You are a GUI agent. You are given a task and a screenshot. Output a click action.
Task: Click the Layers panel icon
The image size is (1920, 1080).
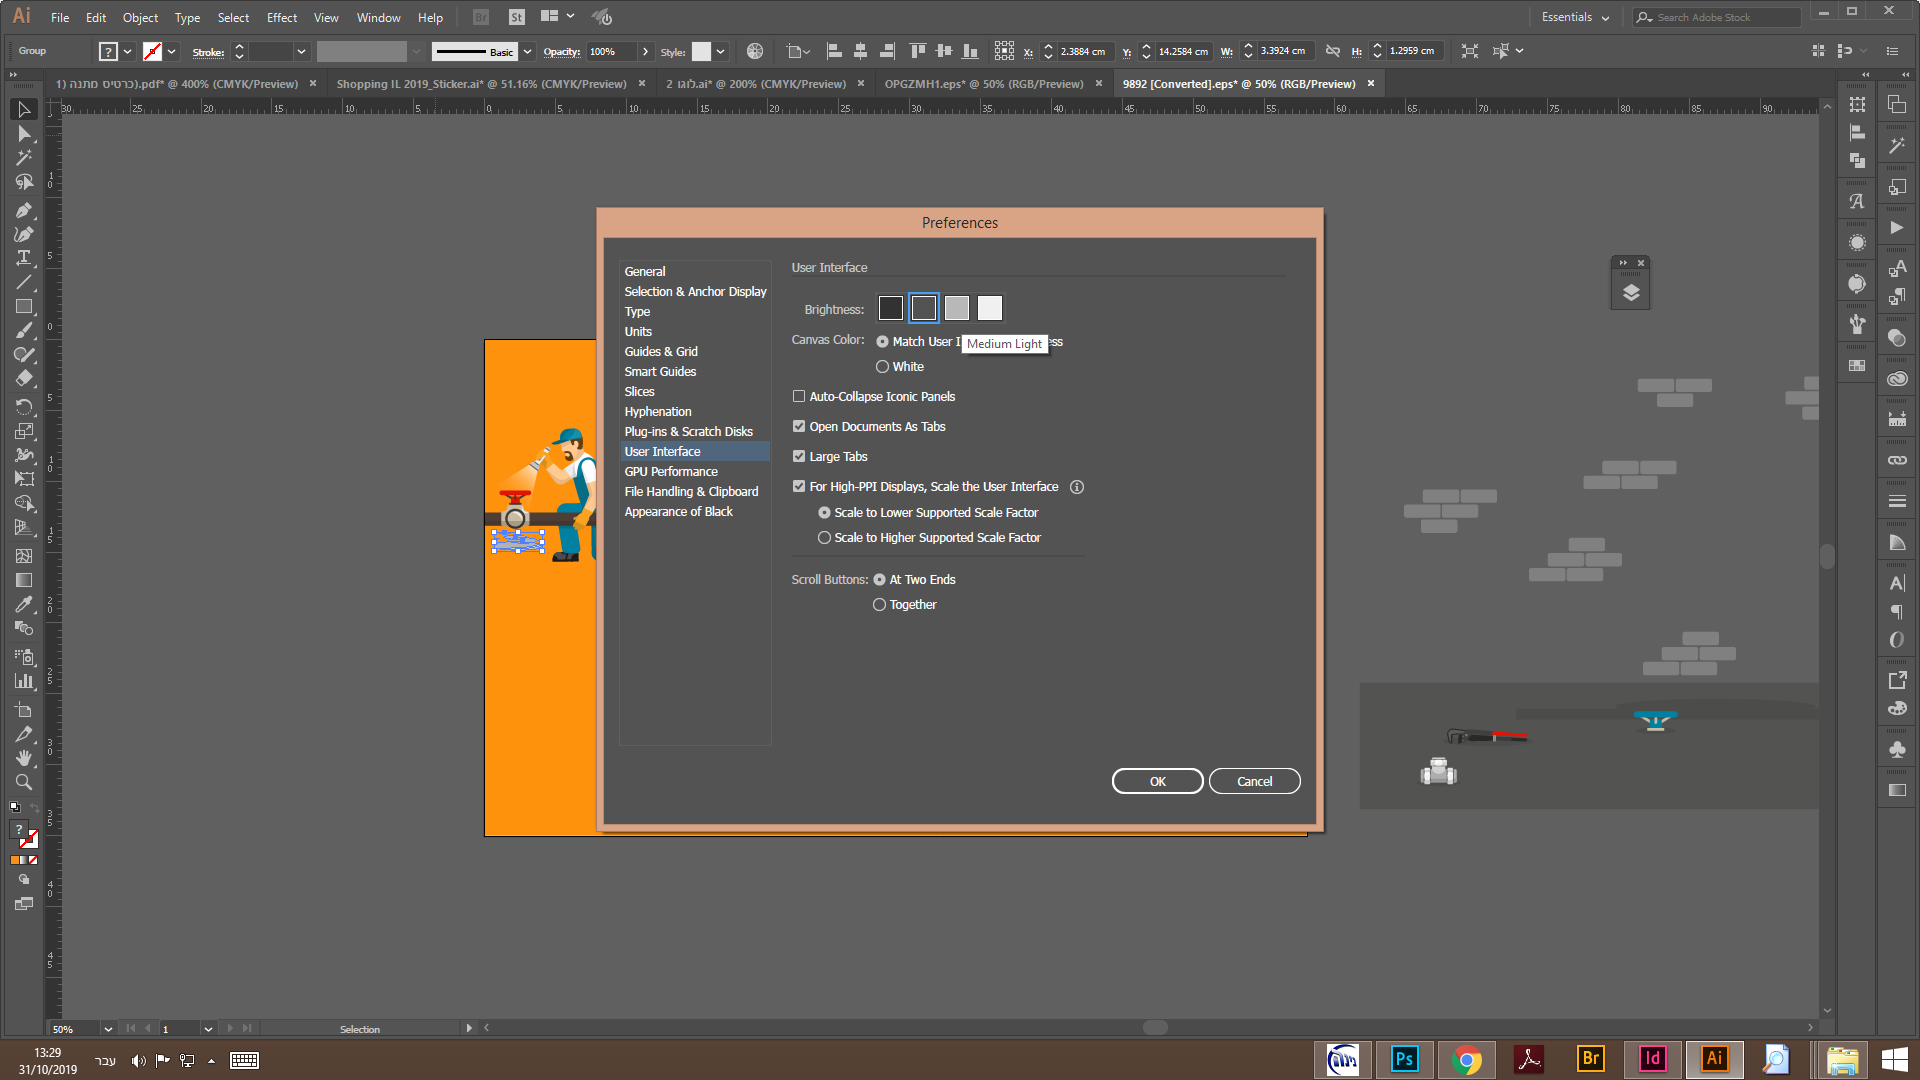point(1631,292)
